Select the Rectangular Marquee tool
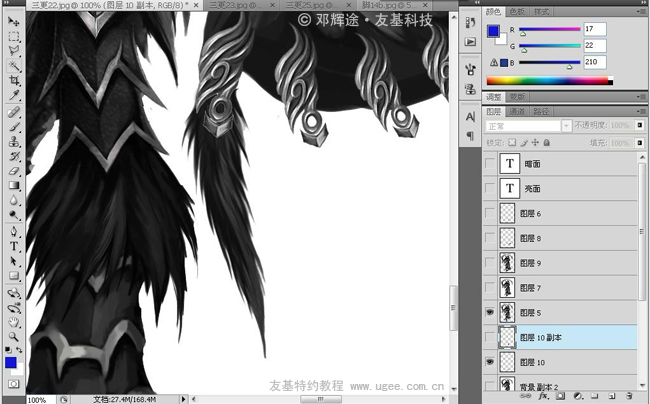 [x=14, y=36]
